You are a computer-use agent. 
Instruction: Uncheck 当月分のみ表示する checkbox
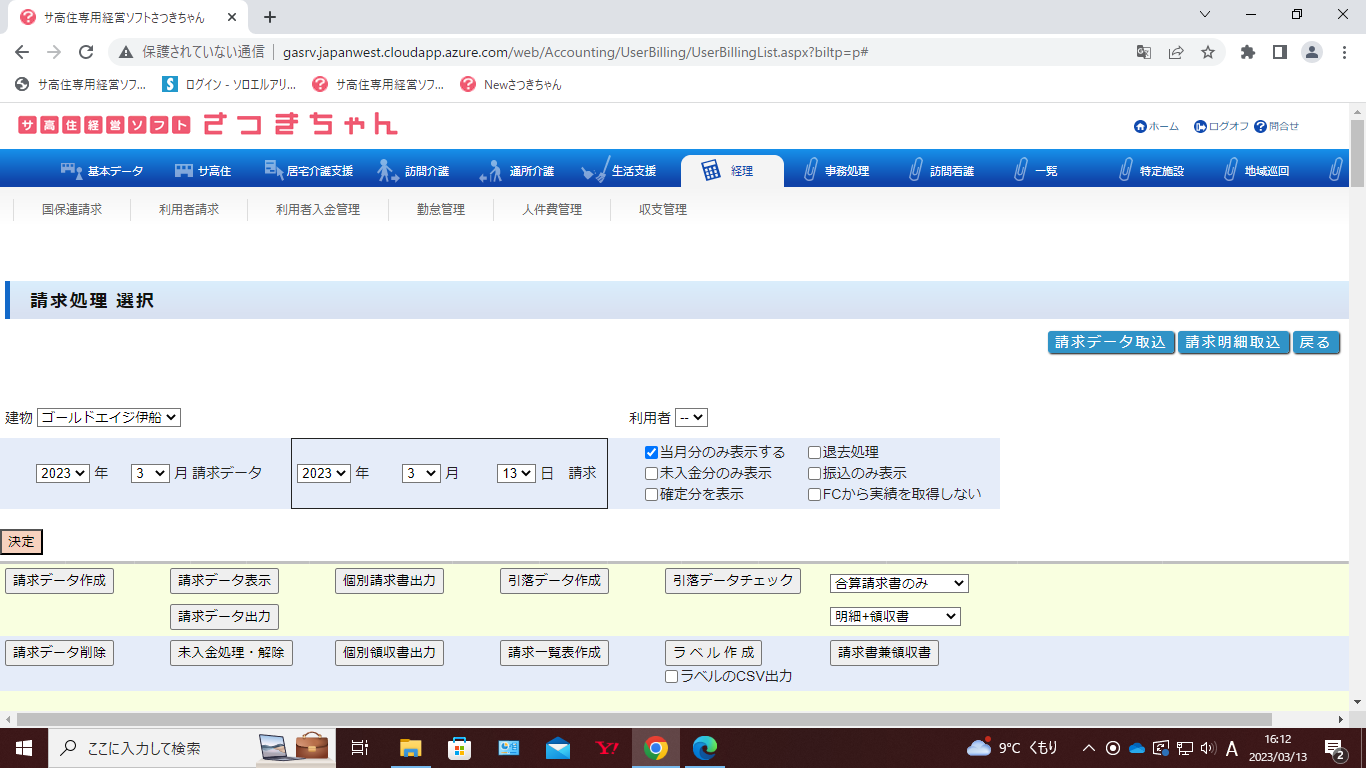[x=651, y=453]
